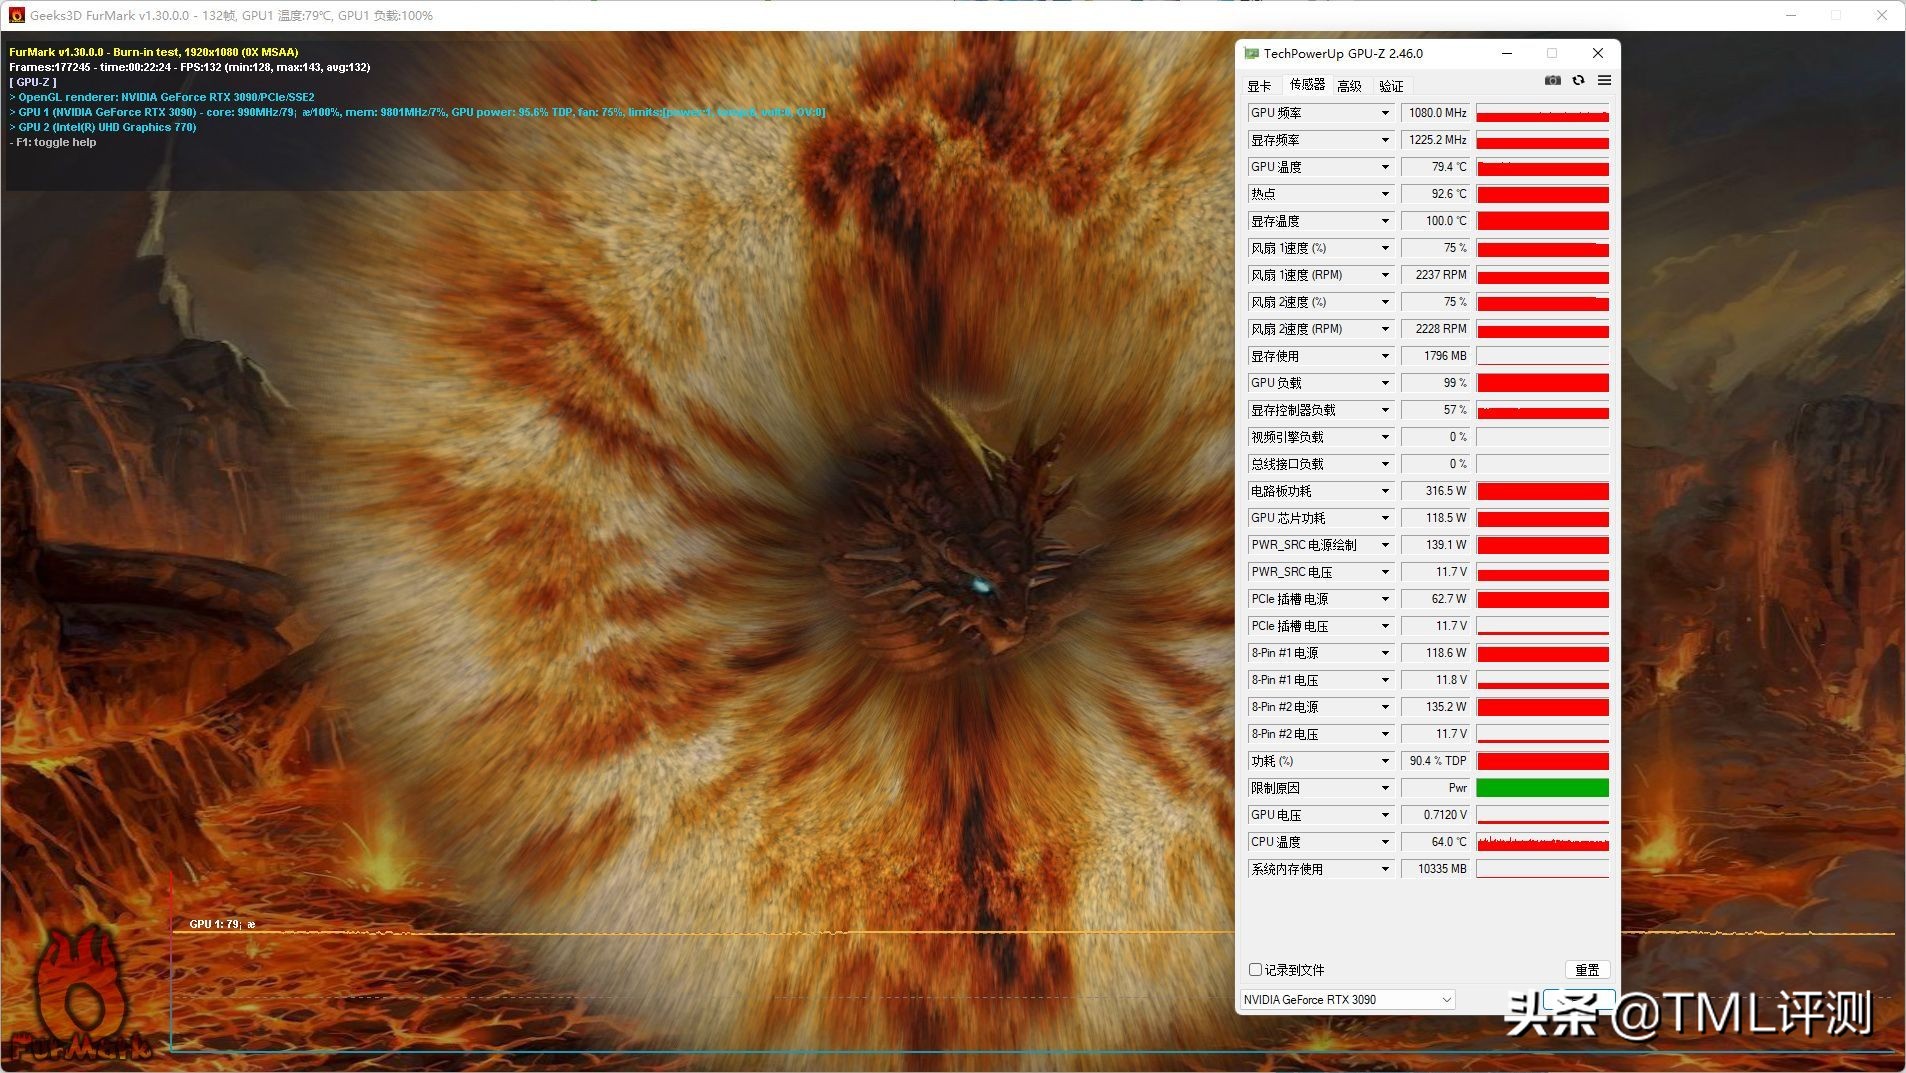
Task: Click the GPU-Z refresh icon
Action: (x=1578, y=80)
